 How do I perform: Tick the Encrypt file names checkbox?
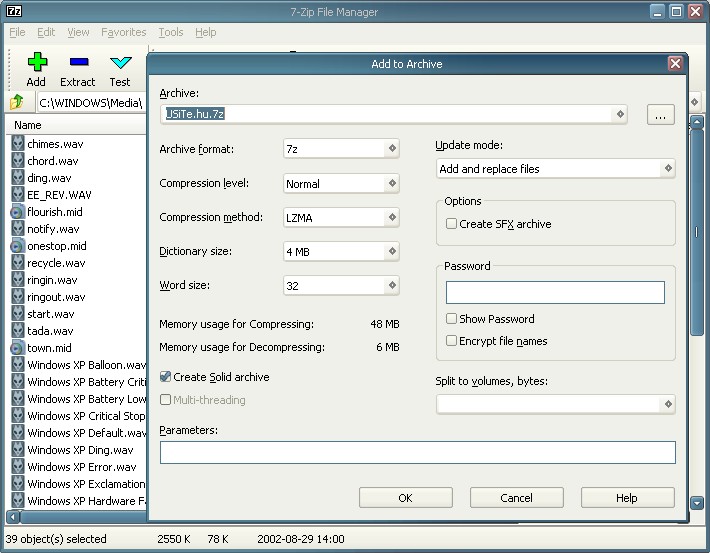click(452, 341)
